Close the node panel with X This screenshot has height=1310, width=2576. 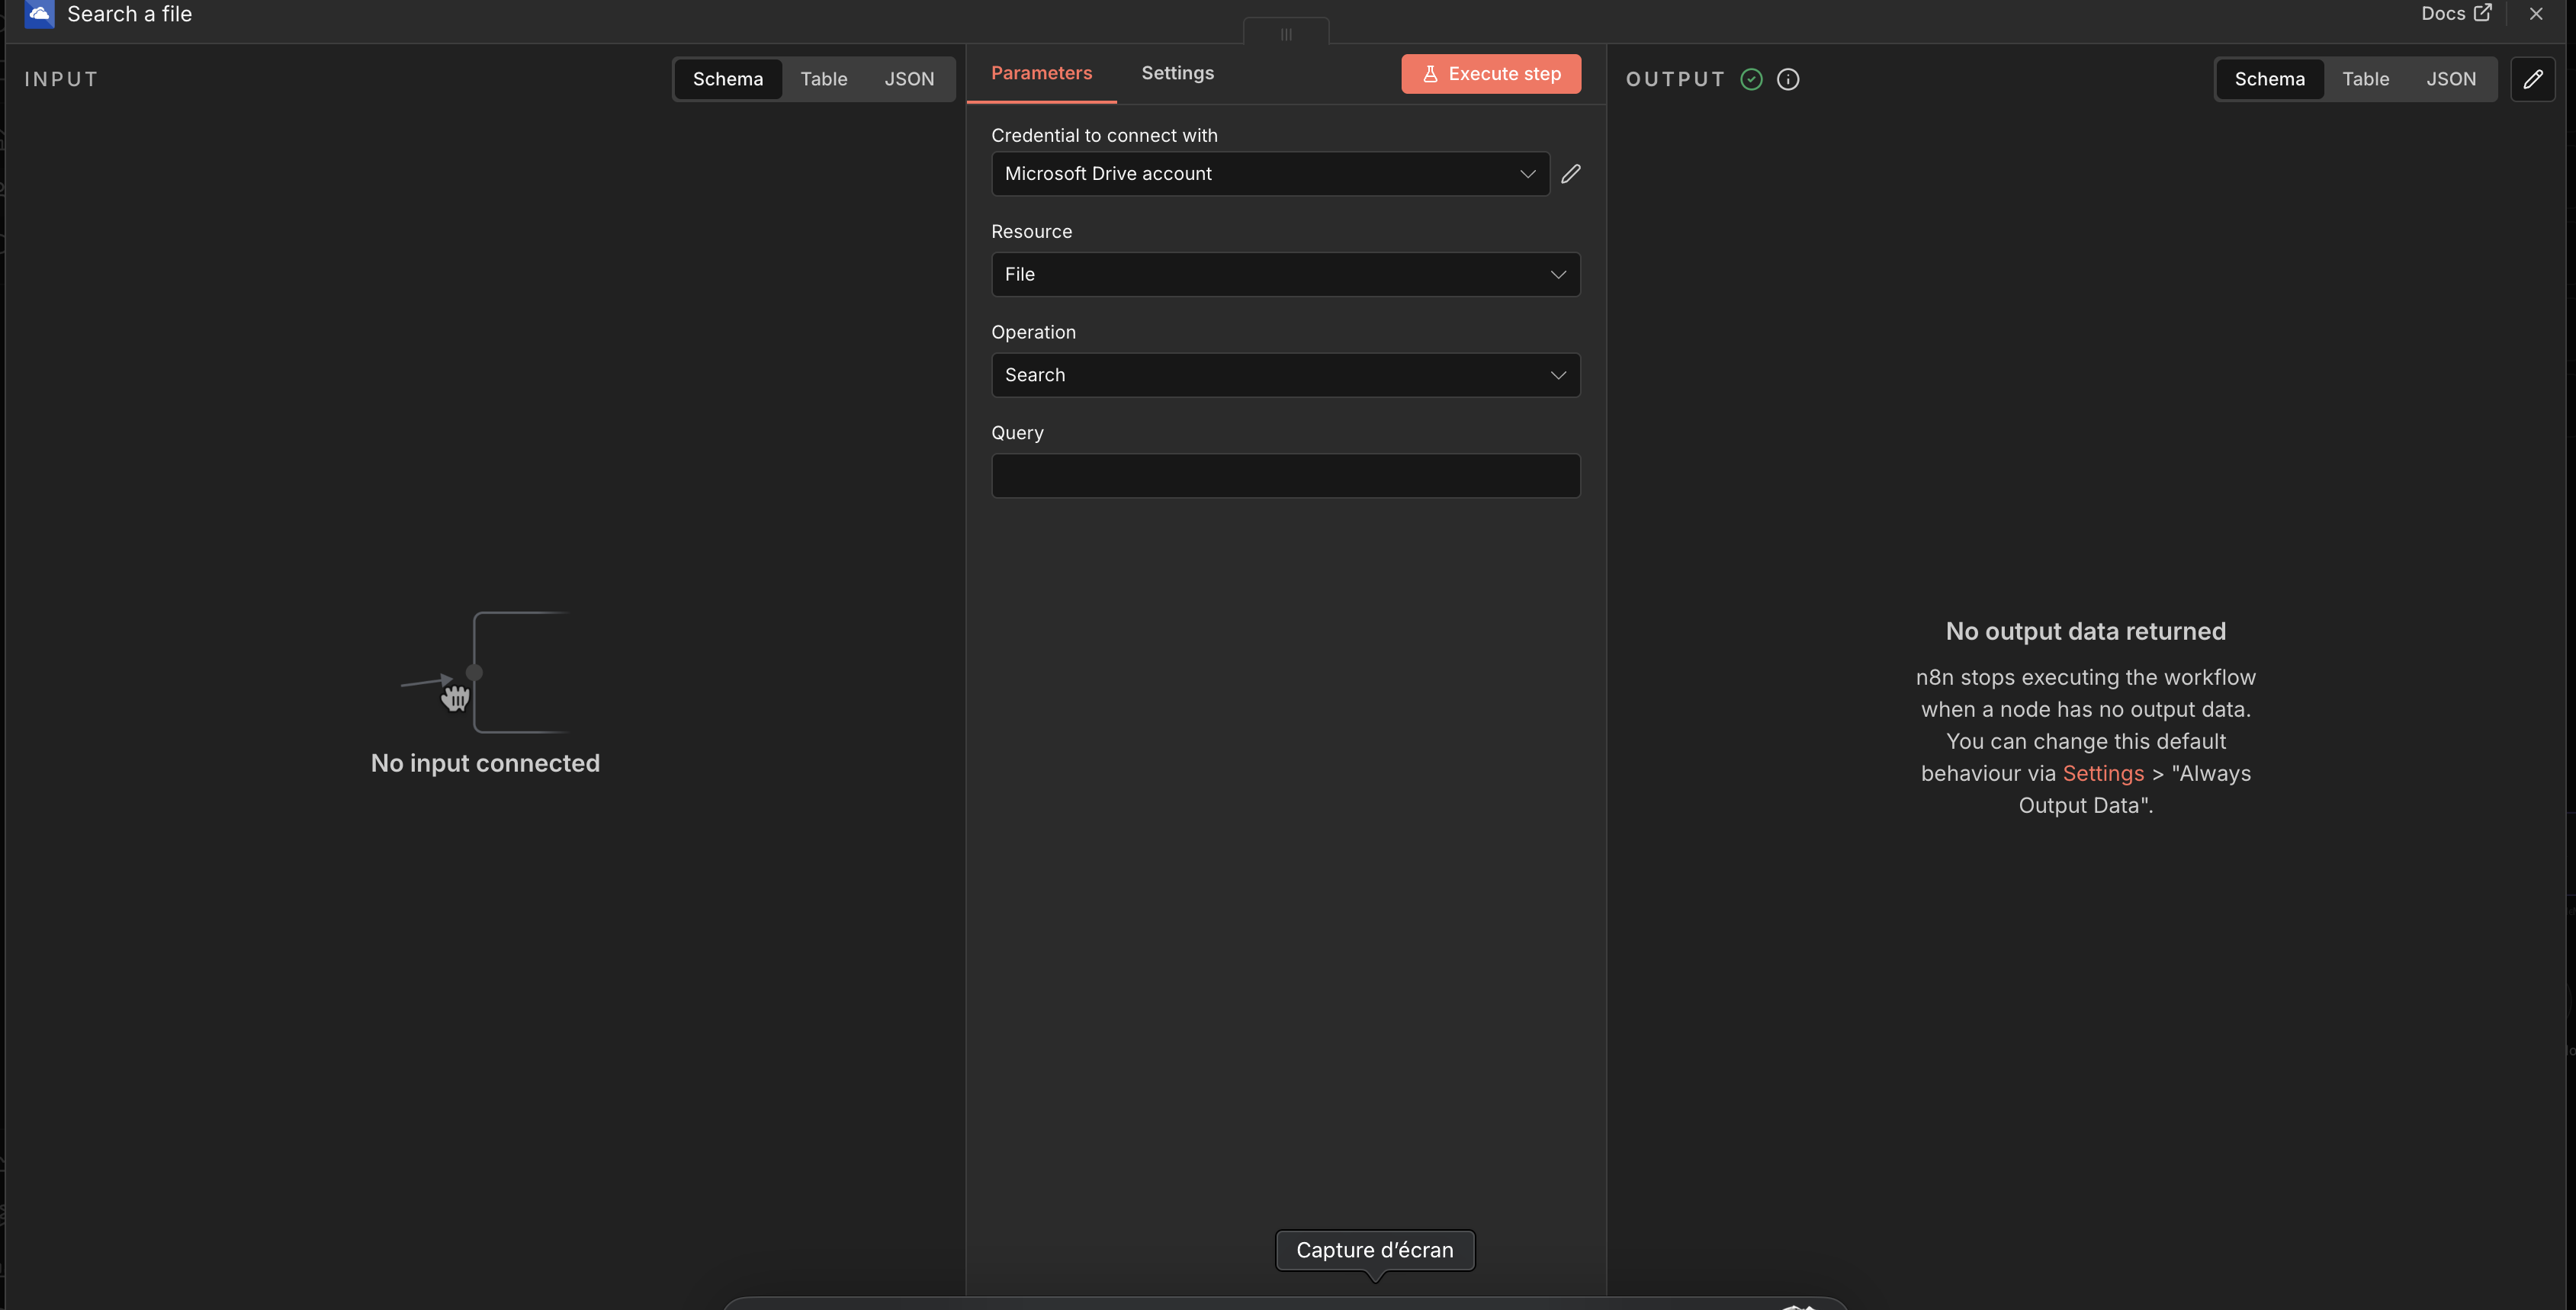[2536, 14]
